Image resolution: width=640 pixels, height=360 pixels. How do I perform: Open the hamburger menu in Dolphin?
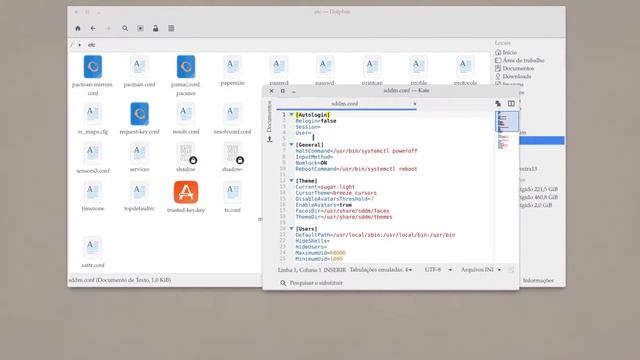[171, 28]
